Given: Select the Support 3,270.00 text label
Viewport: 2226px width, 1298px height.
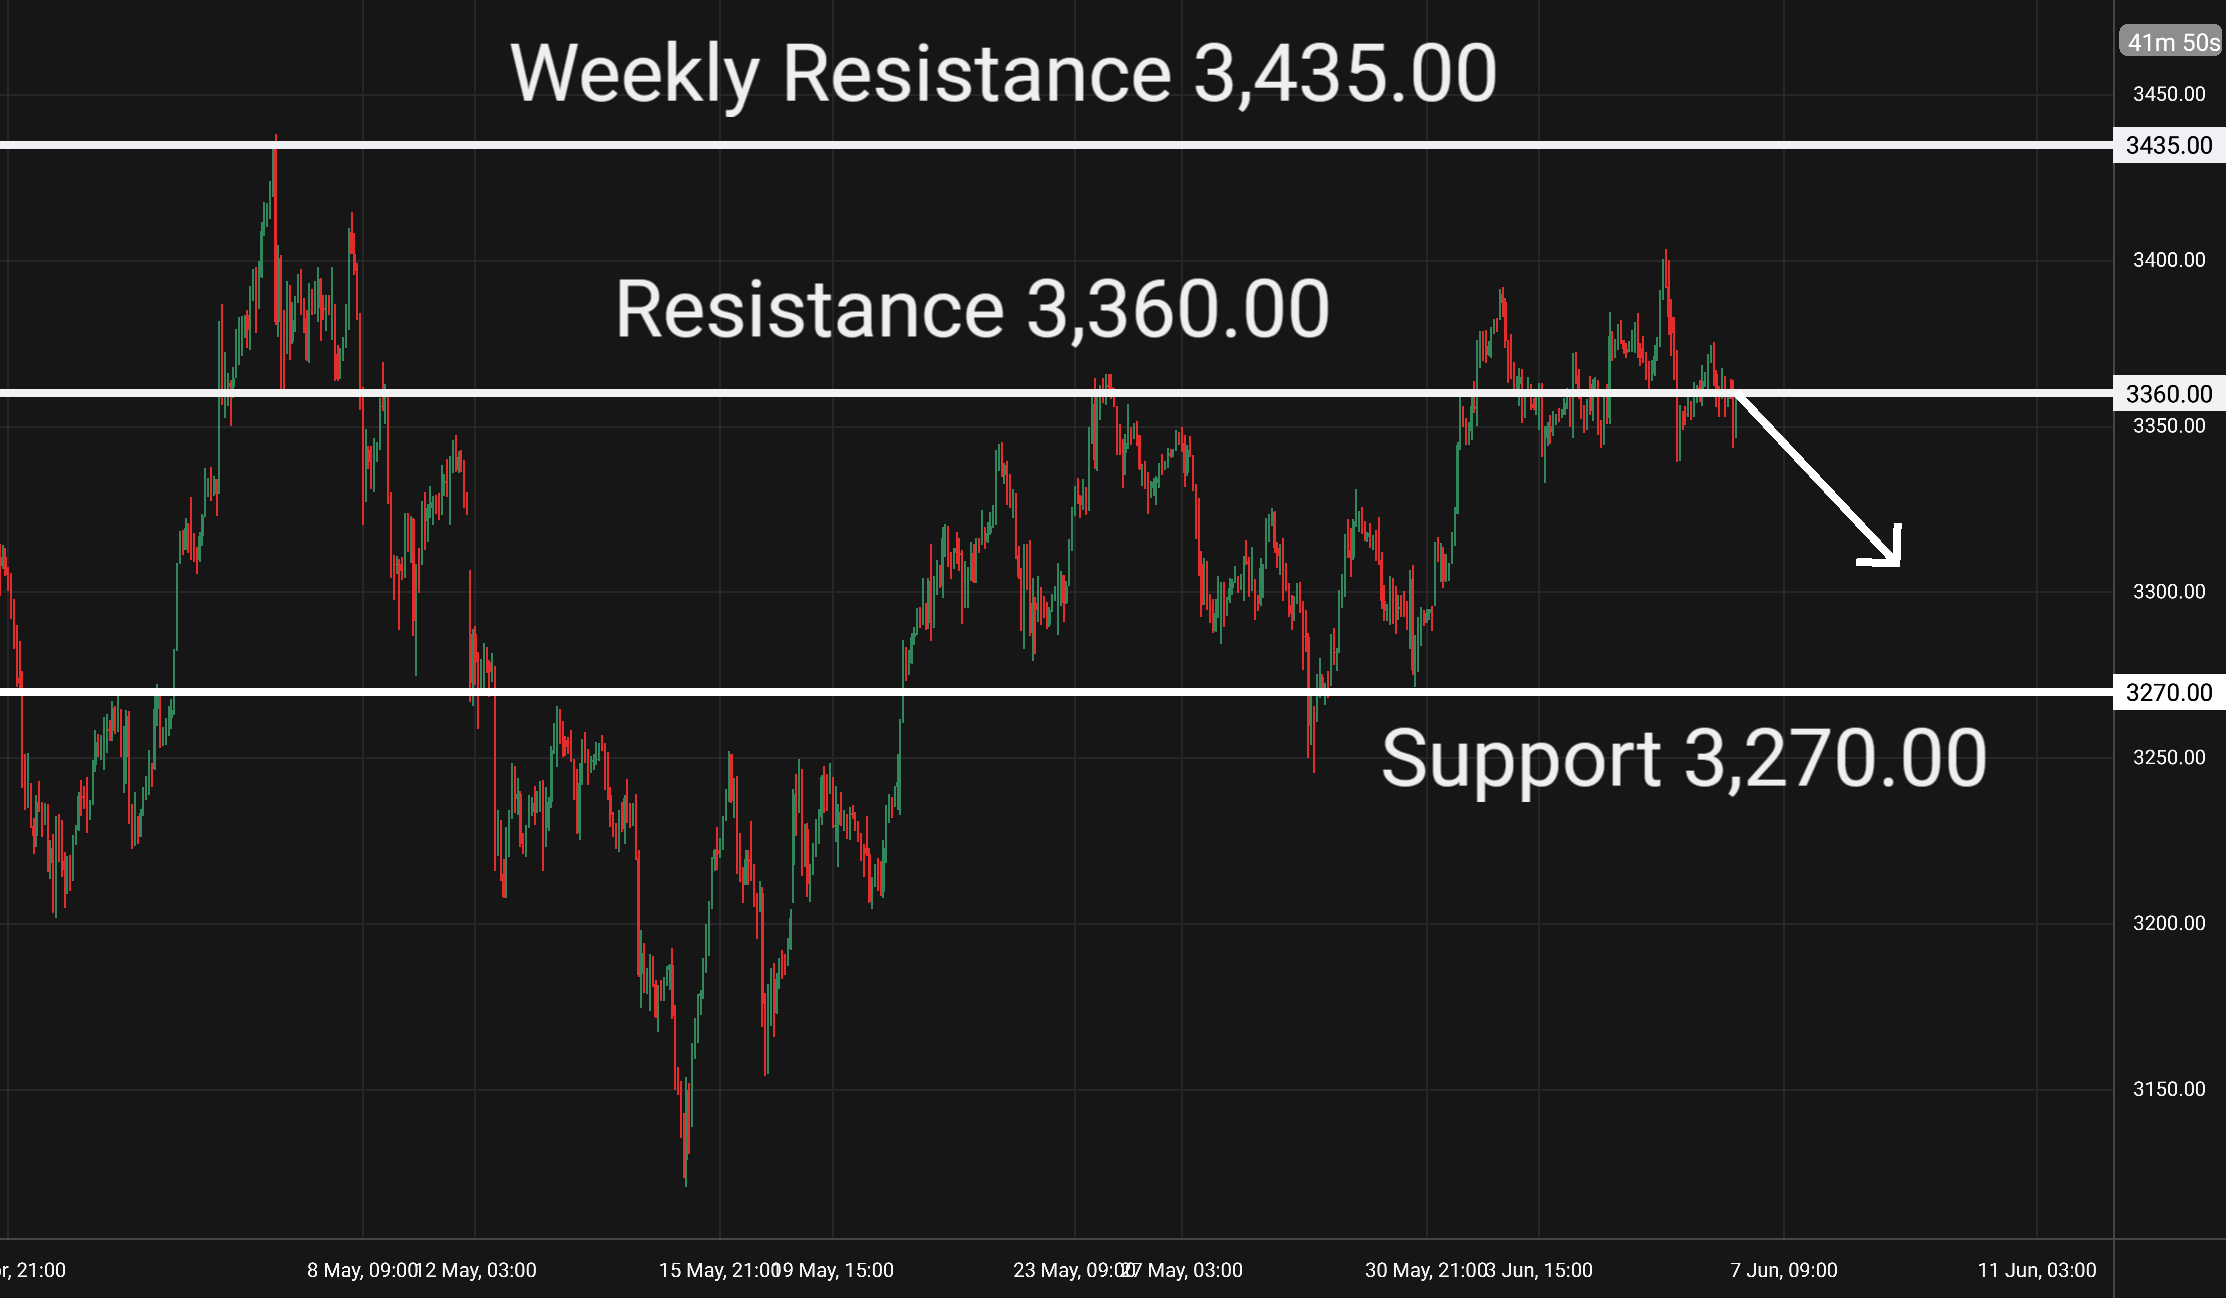Looking at the screenshot, I should tap(1683, 758).
